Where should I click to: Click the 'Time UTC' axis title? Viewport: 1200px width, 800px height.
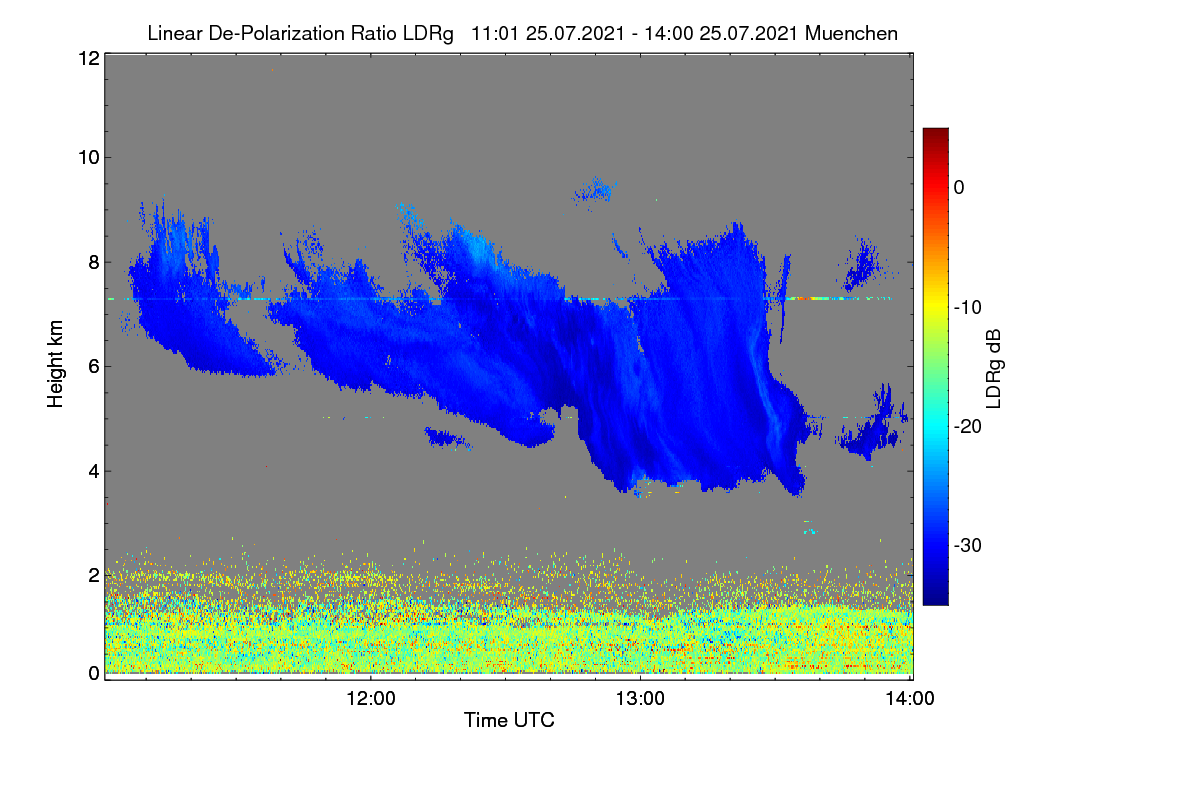[509, 720]
